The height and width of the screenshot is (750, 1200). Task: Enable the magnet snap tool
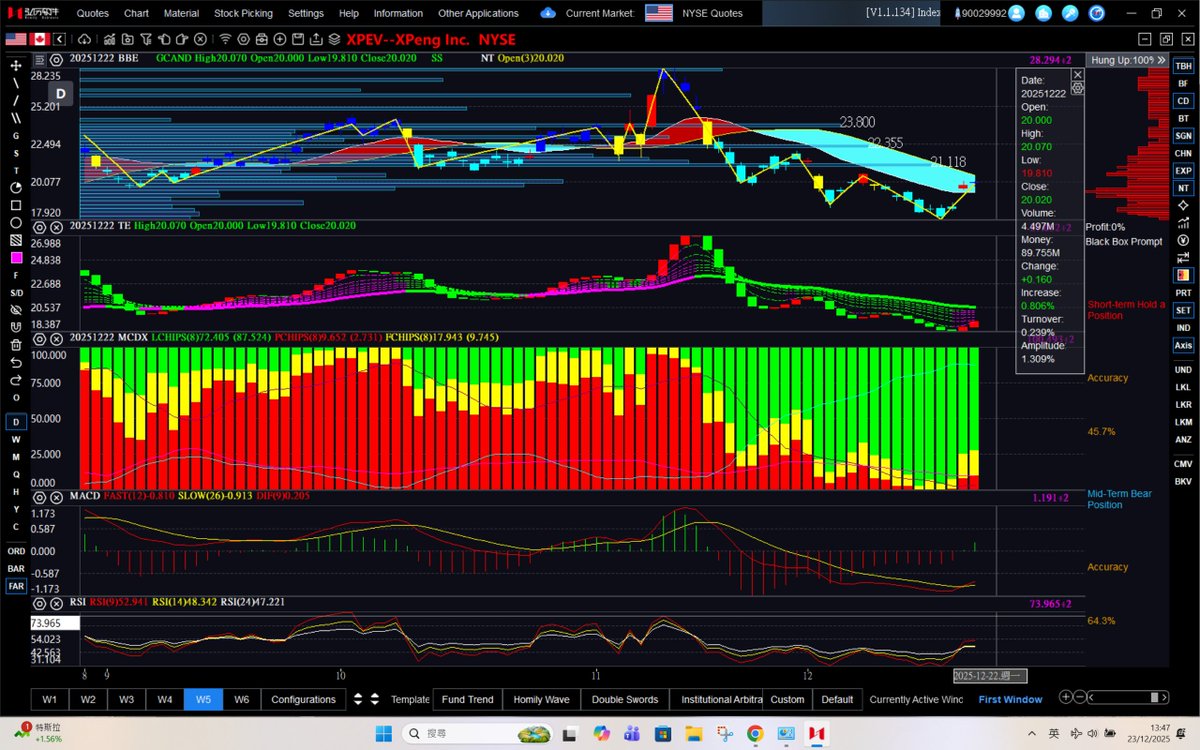pos(16,327)
